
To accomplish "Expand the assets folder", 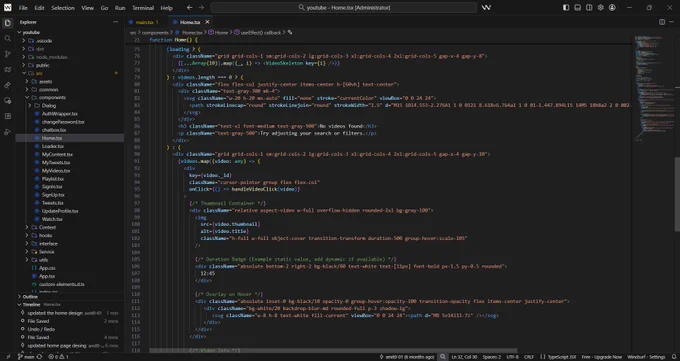I will (27, 82).
